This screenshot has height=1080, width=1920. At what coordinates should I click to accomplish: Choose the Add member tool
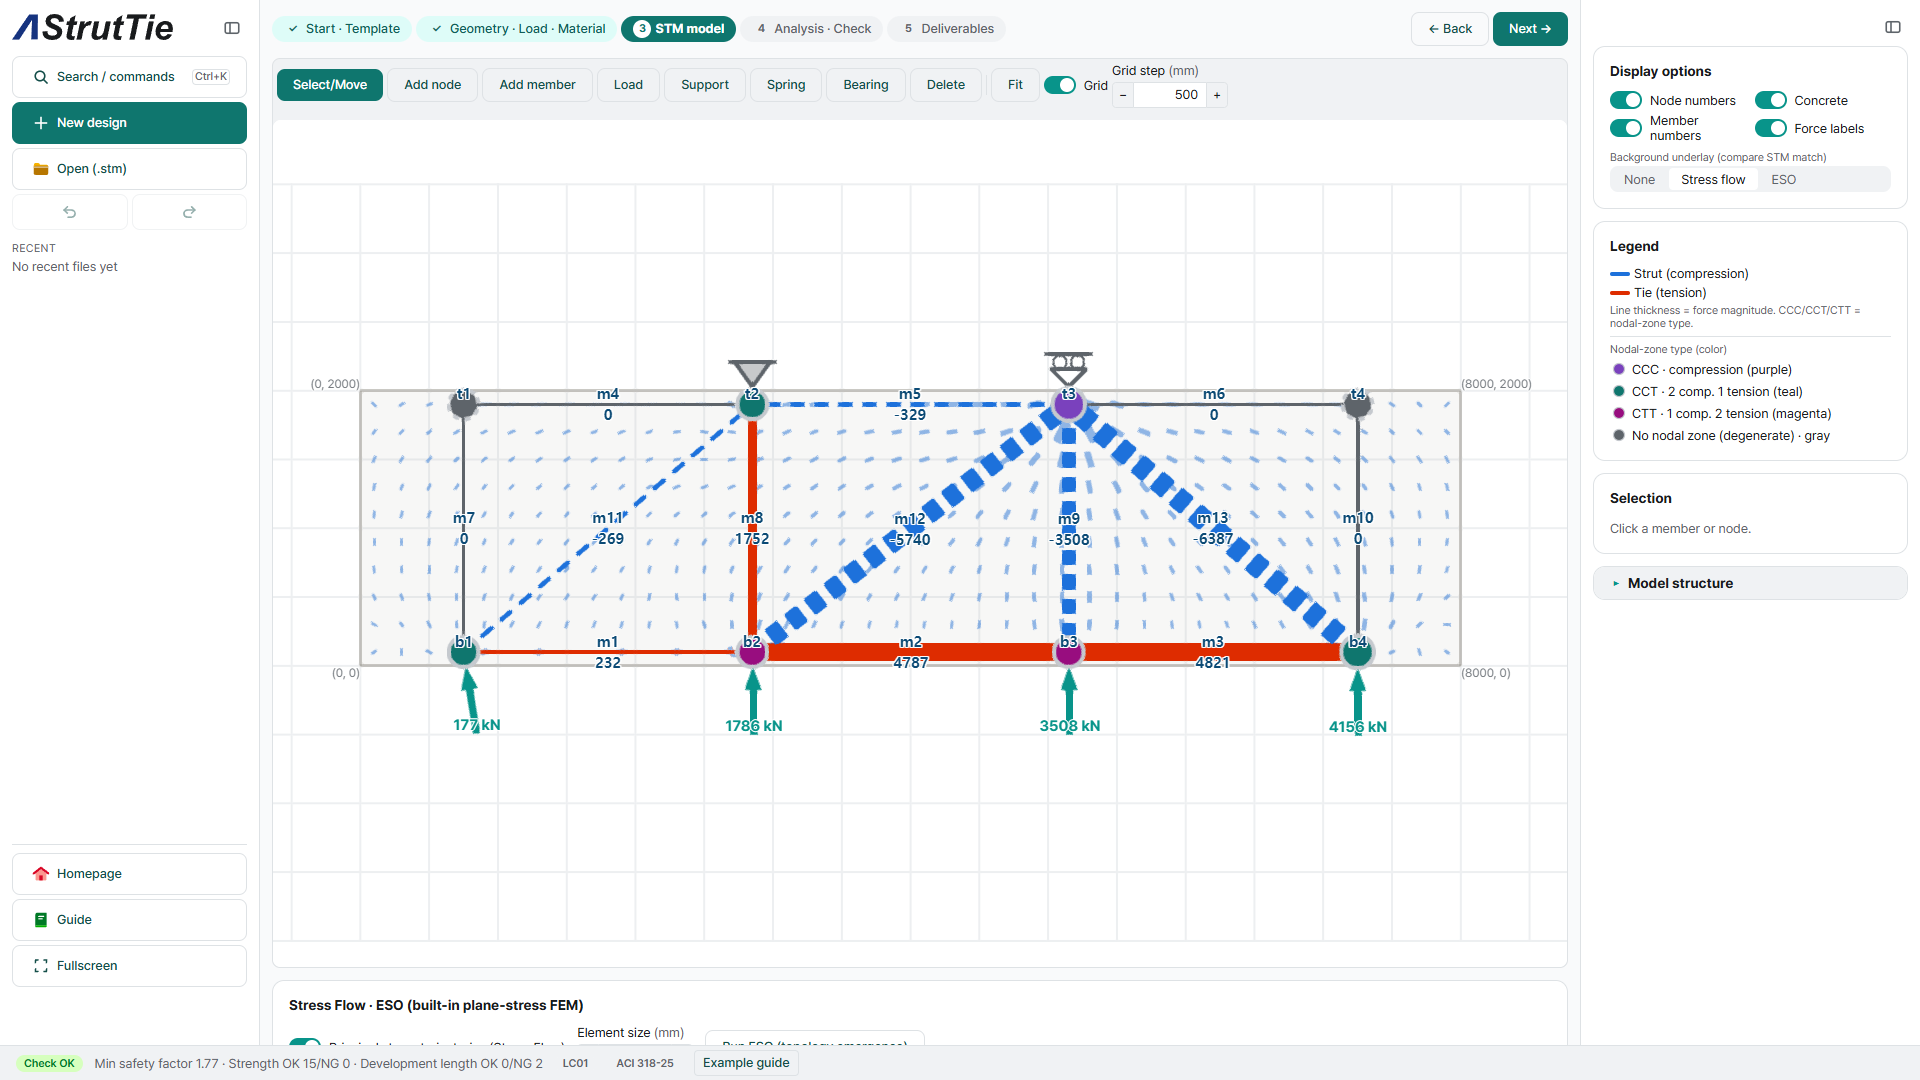[x=537, y=85]
